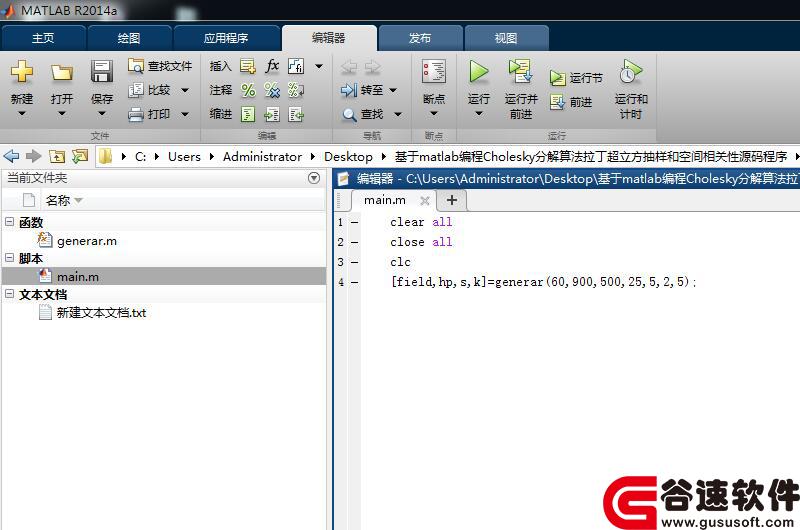Run the script with the green 运行 arrow
The width and height of the screenshot is (800, 530).
pos(479,71)
